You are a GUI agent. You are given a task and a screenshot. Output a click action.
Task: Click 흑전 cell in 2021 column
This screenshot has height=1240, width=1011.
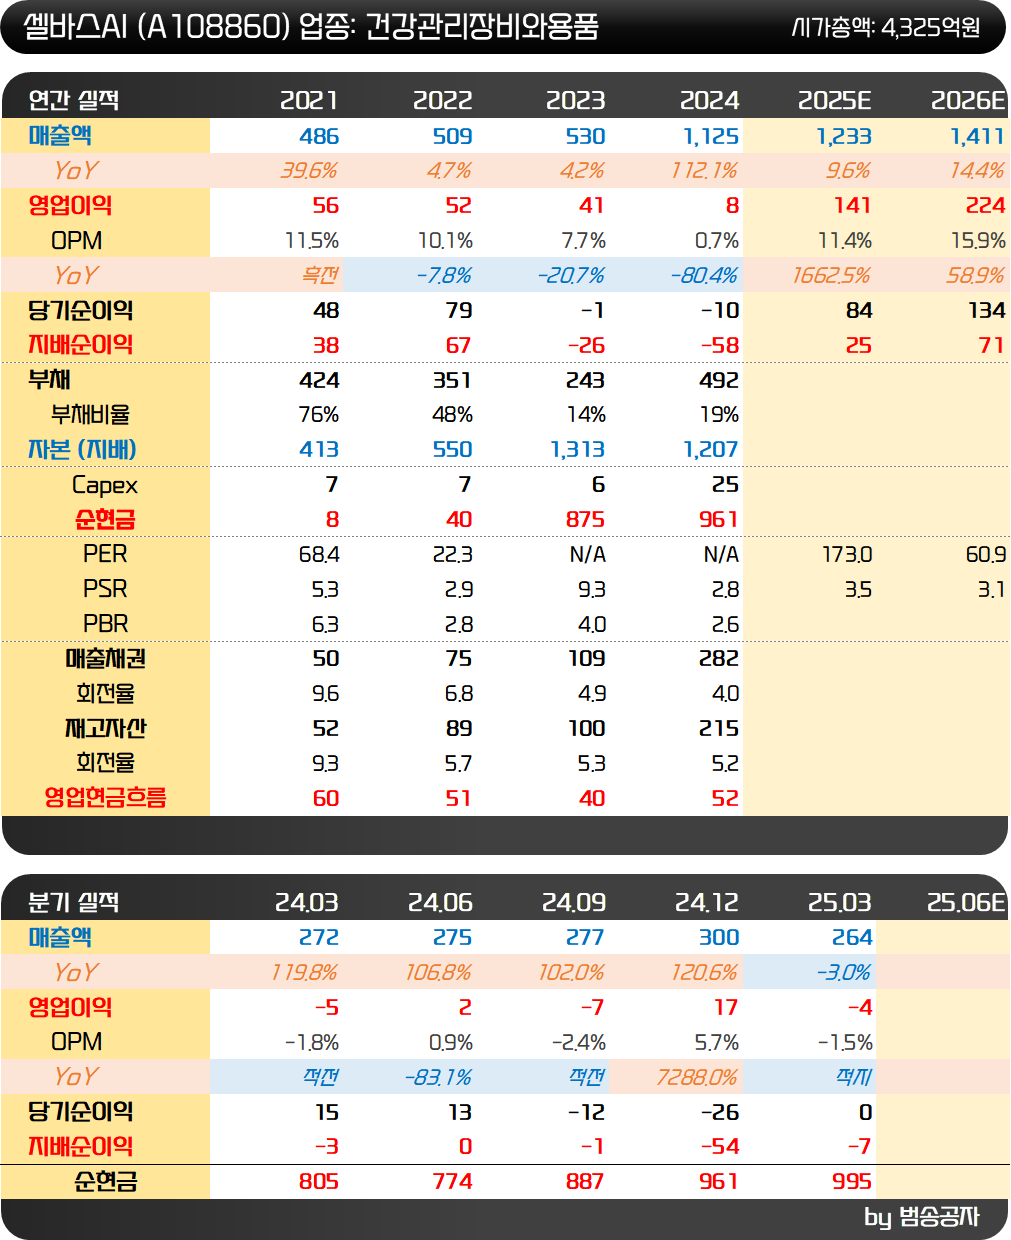pos(319,275)
